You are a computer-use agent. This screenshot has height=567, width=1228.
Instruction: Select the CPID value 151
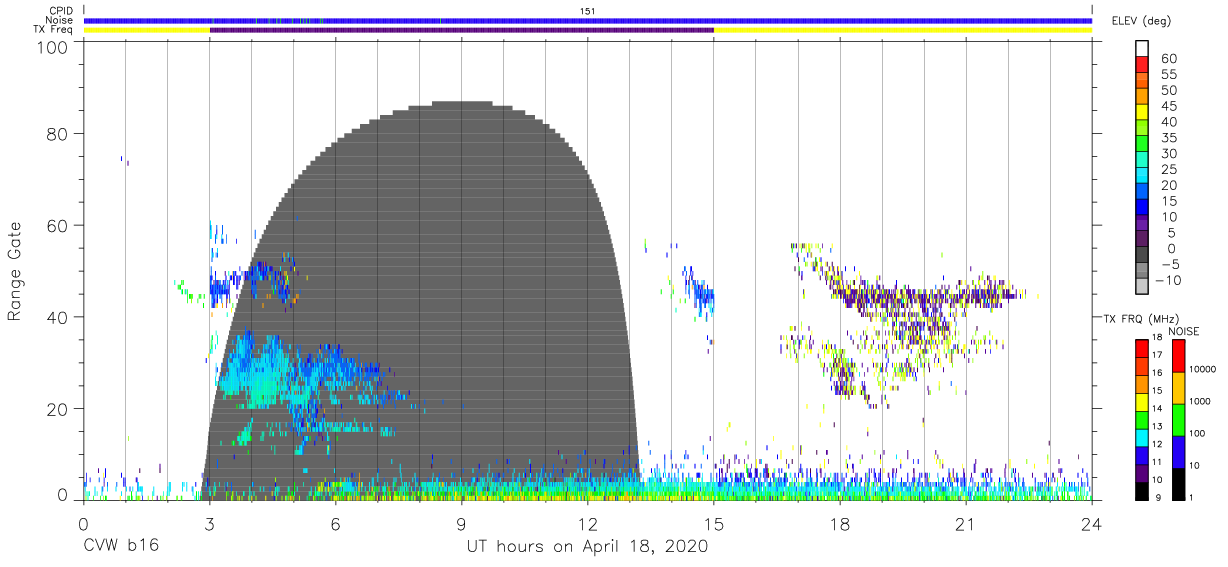tap(587, 10)
